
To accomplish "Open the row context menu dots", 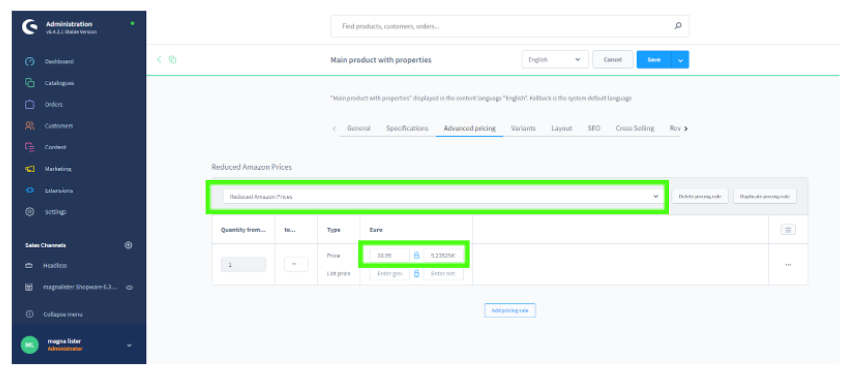I will tap(788, 265).
